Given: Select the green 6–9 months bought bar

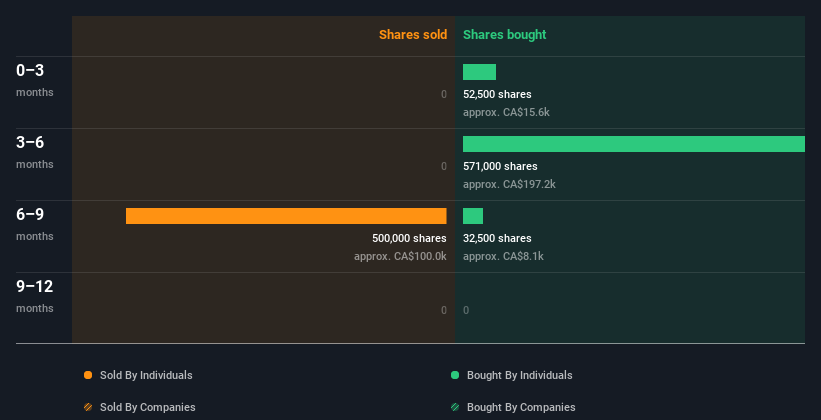Looking at the screenshot, I should (x=473, y=216).
